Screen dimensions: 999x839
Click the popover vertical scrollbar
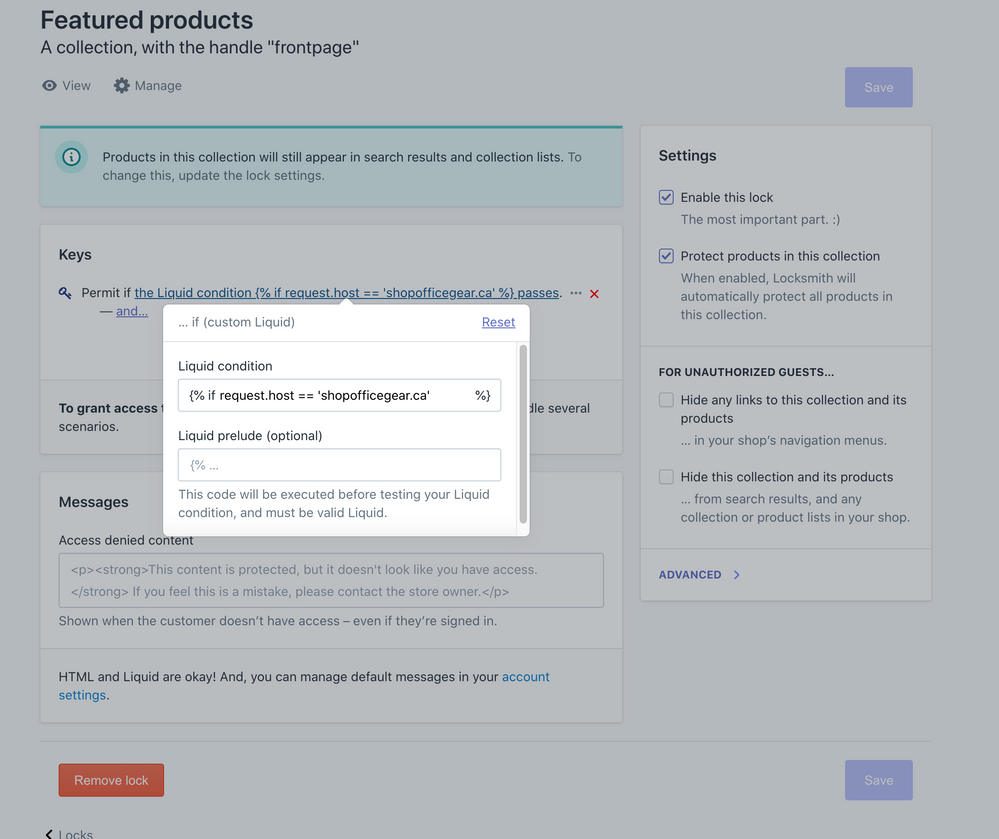point(522,433)
